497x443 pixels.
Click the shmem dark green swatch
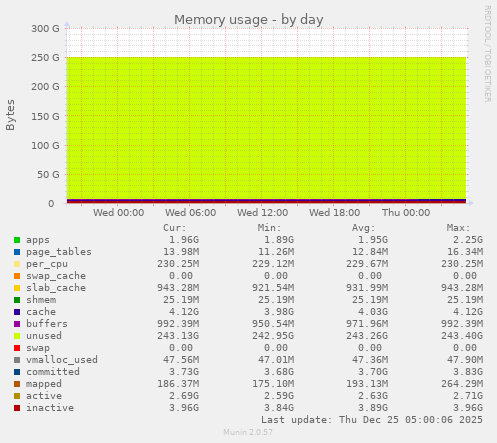17,300
